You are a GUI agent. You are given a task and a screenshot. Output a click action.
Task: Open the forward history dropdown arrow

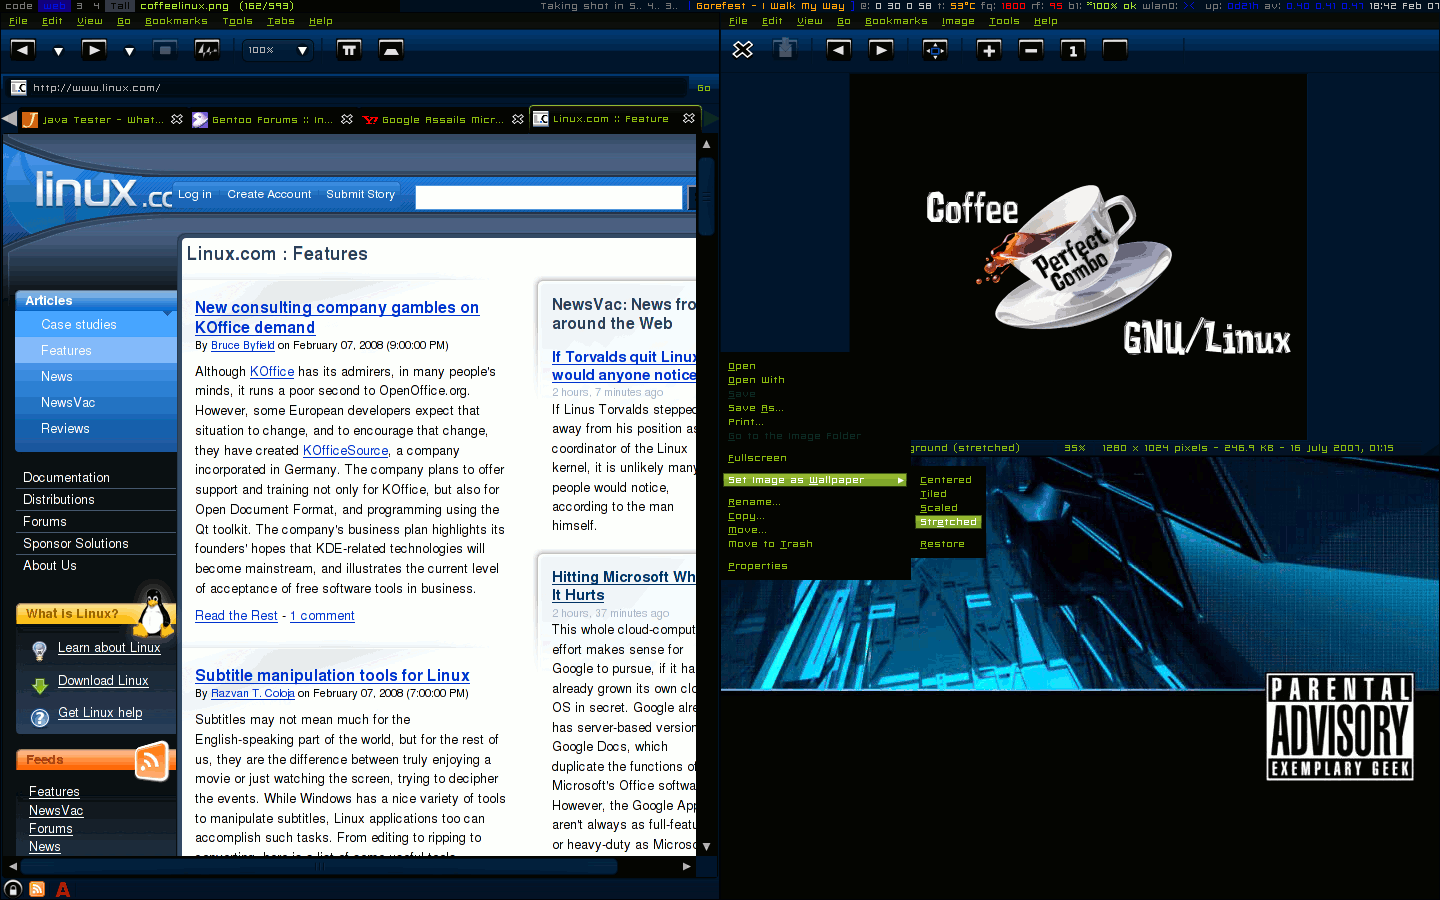click(x=129, y=50)
